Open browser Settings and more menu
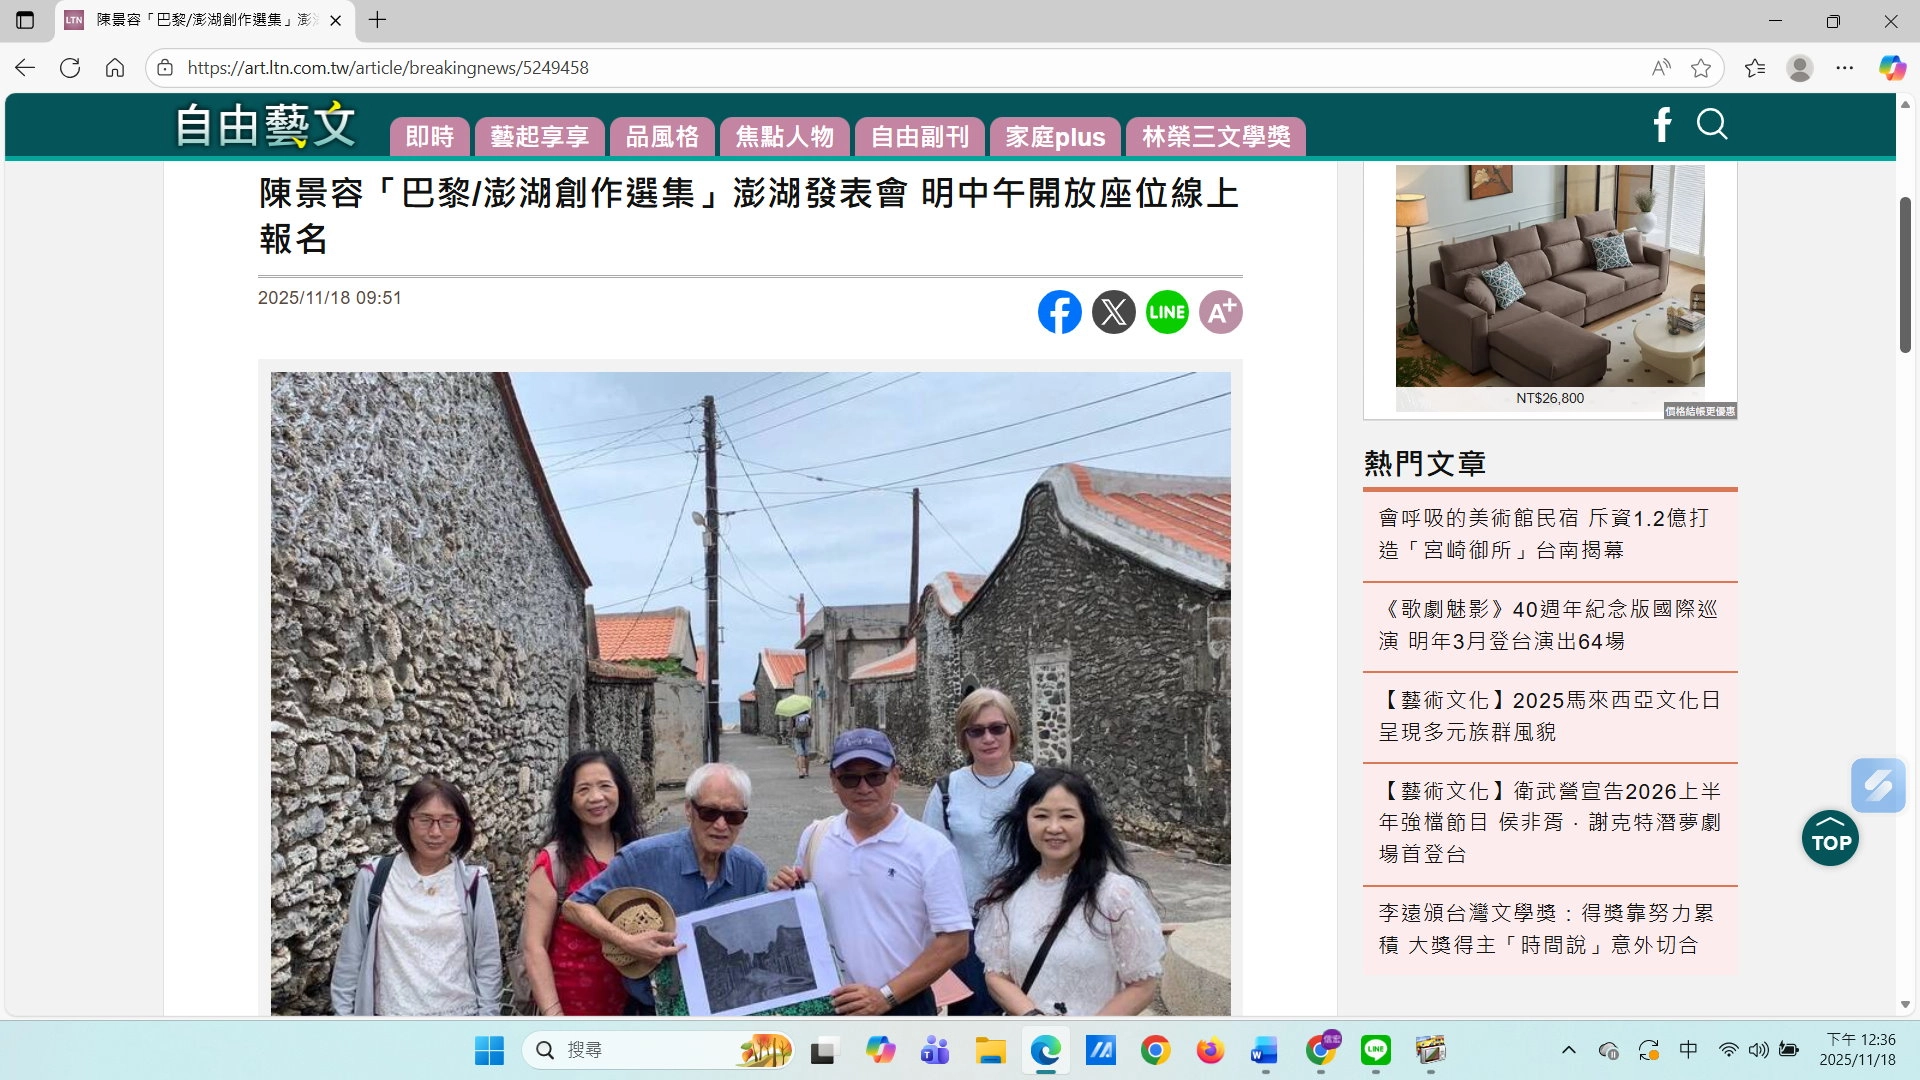This screenshot has height=1080, width=1920. [x=1845, y=68]
